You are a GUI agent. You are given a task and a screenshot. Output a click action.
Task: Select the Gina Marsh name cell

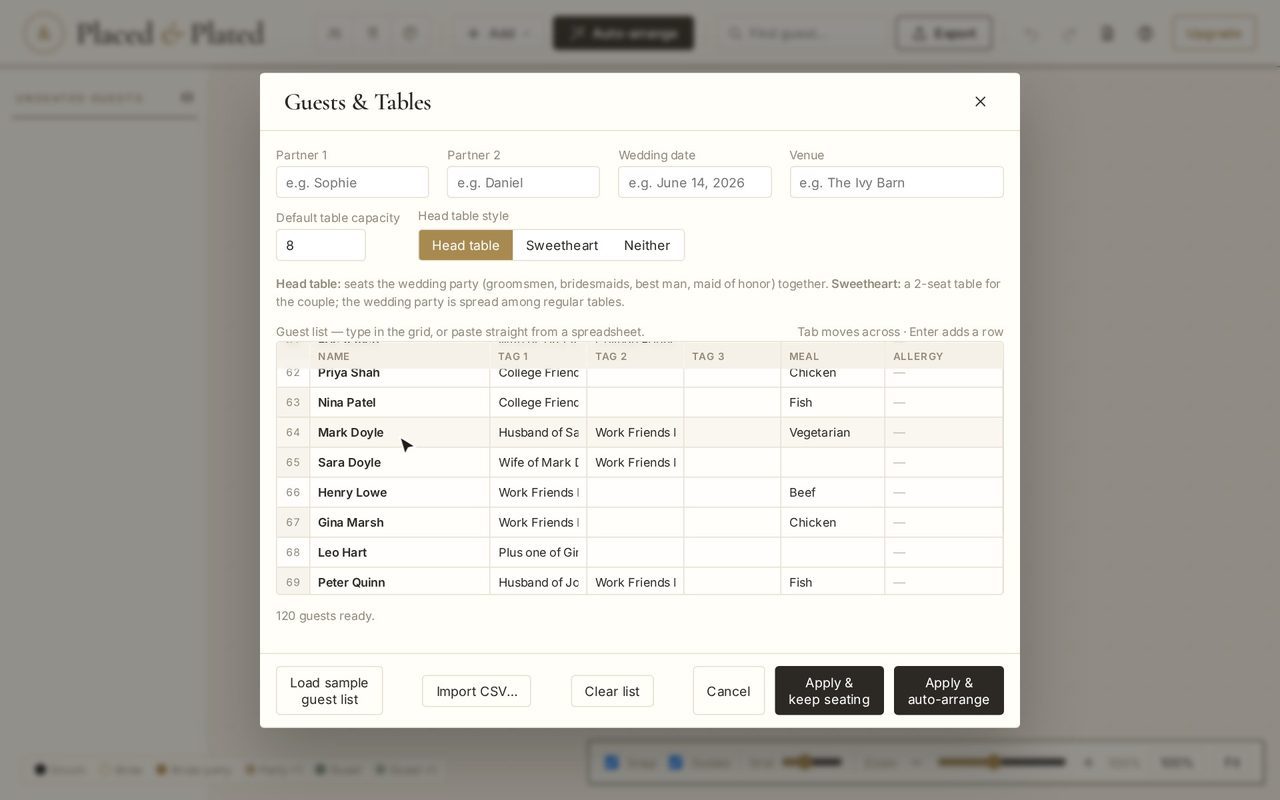[x=400, y=522]
